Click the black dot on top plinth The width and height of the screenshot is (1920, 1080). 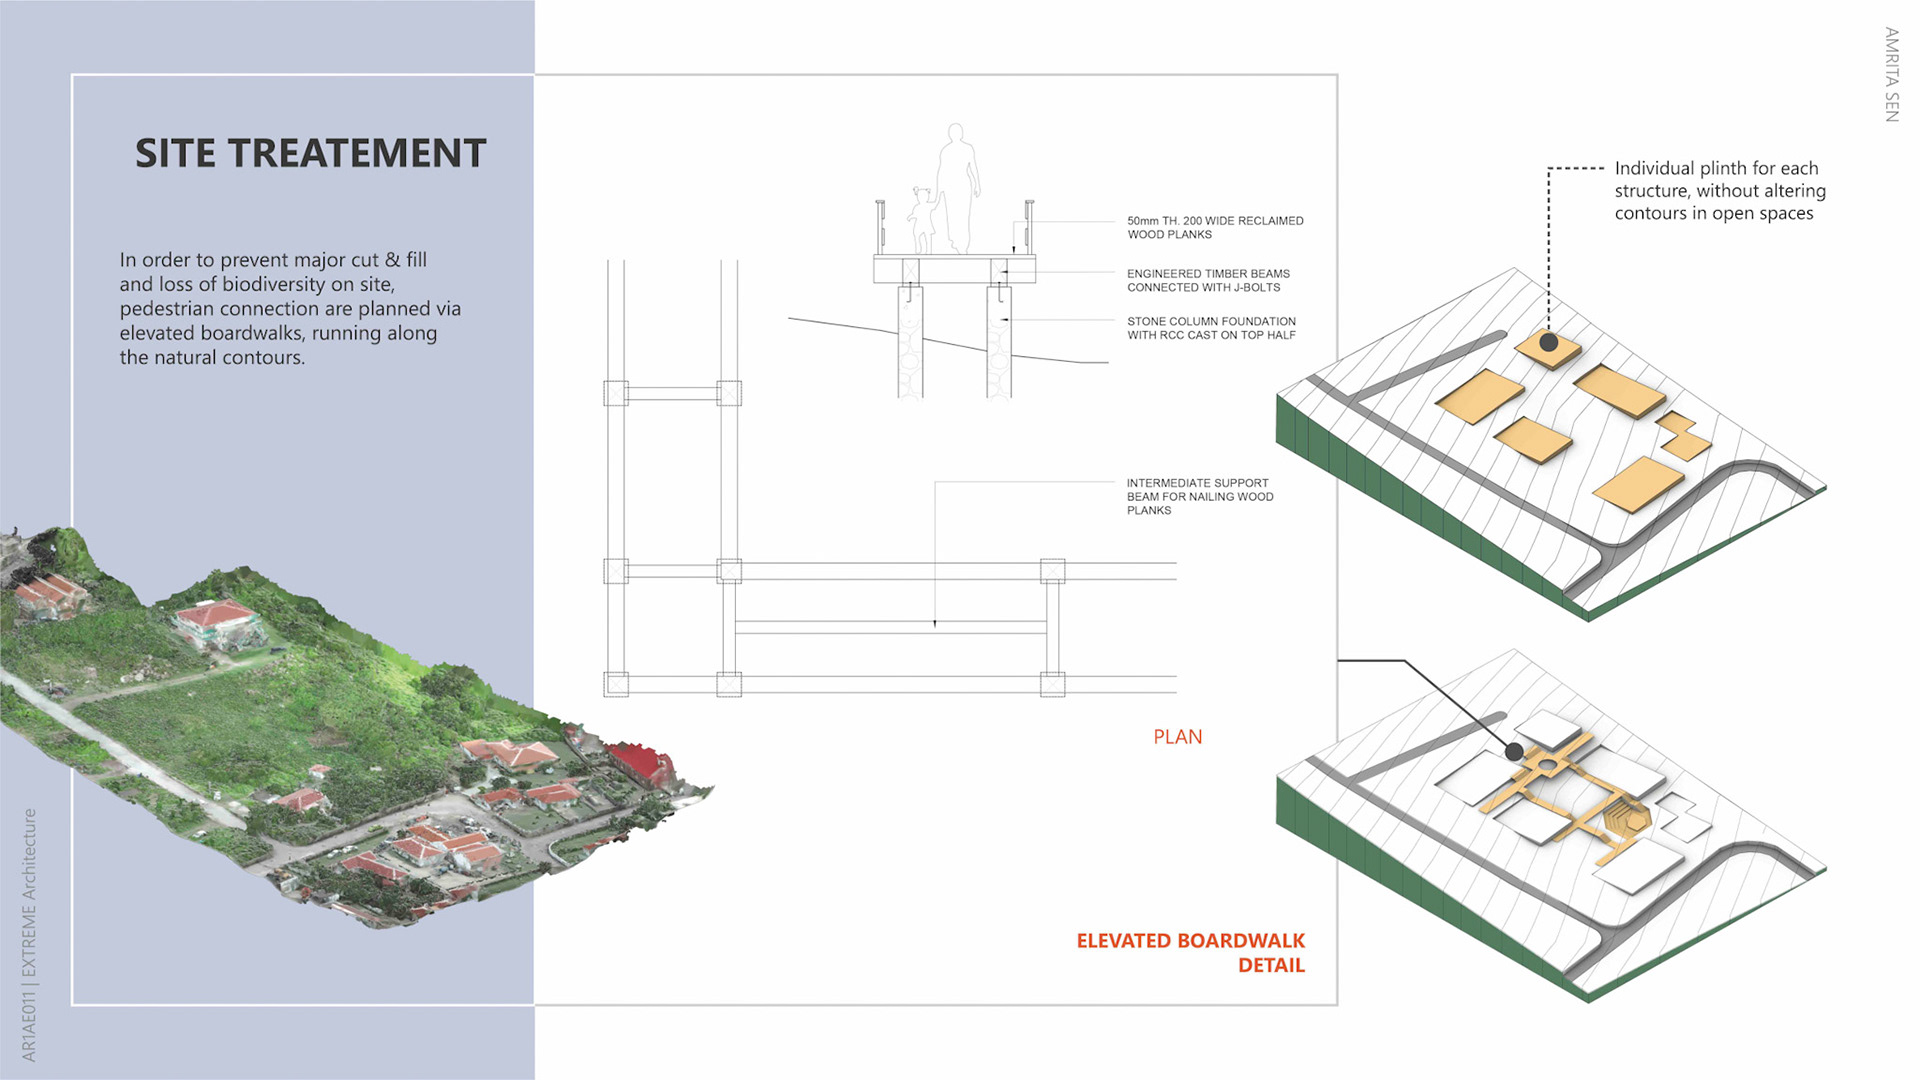[1549, 342]
